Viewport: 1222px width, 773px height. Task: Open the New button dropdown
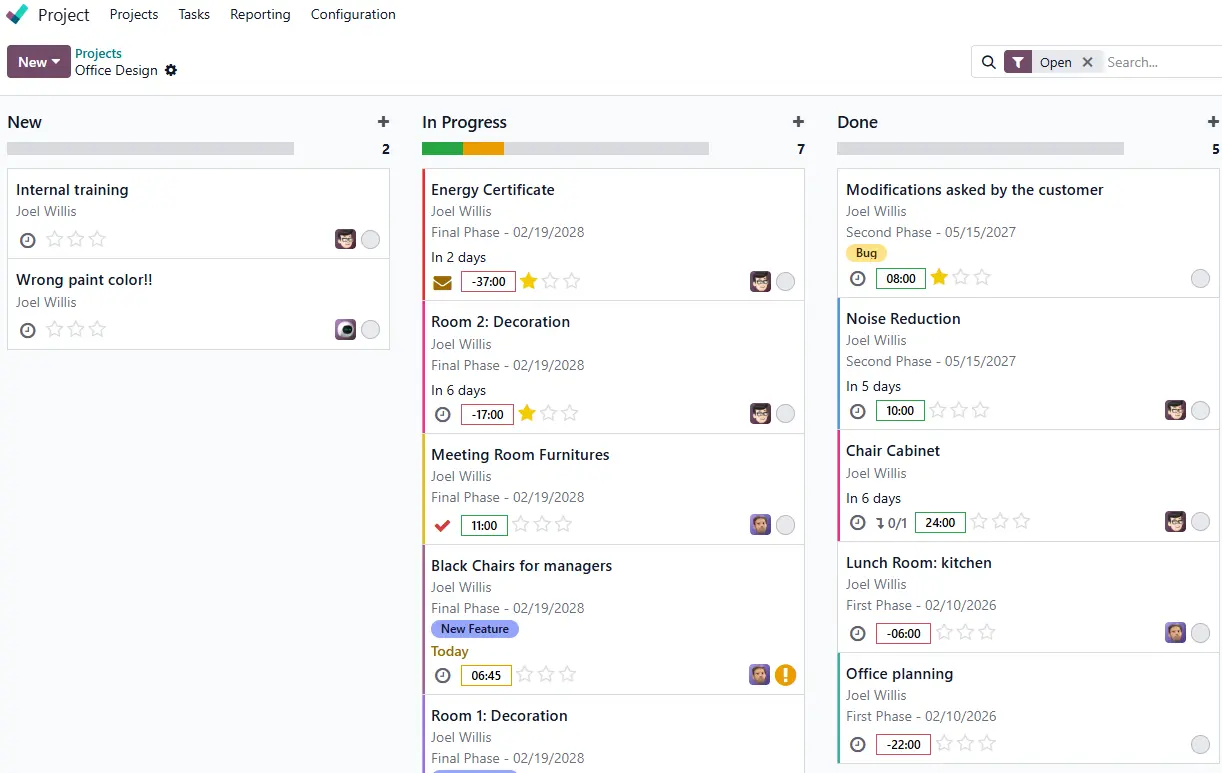39,62
